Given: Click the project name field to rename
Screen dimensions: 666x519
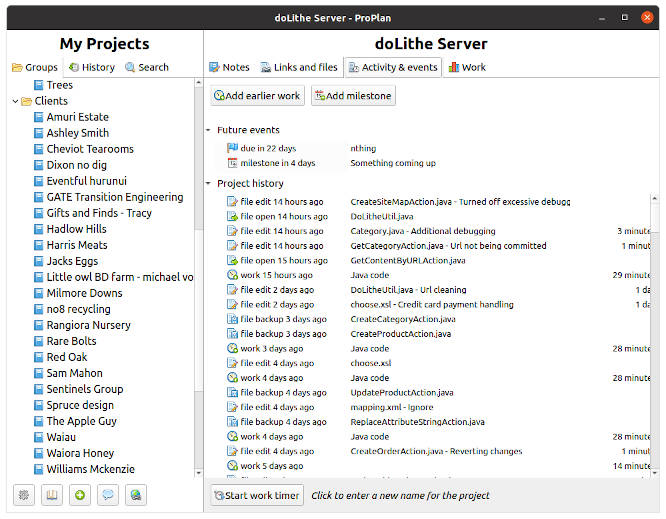Looking at the screenshot, I should coord(401,496).
